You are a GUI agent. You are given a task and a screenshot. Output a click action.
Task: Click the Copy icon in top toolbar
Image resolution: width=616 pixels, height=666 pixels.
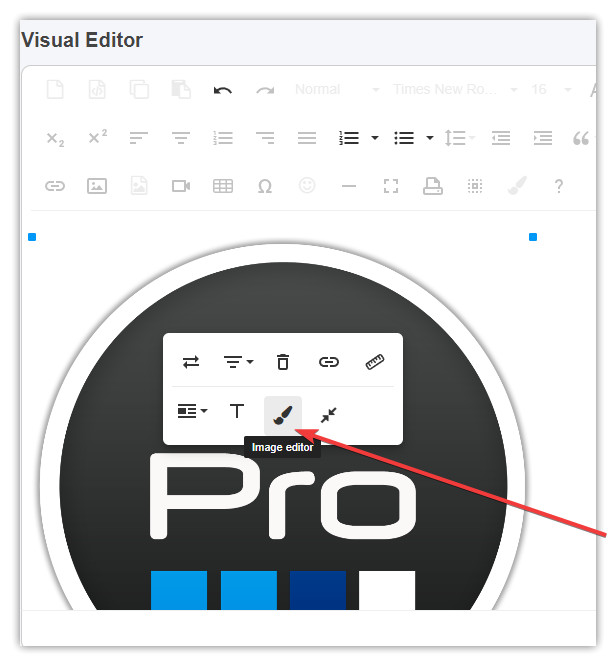click(139, 90)
